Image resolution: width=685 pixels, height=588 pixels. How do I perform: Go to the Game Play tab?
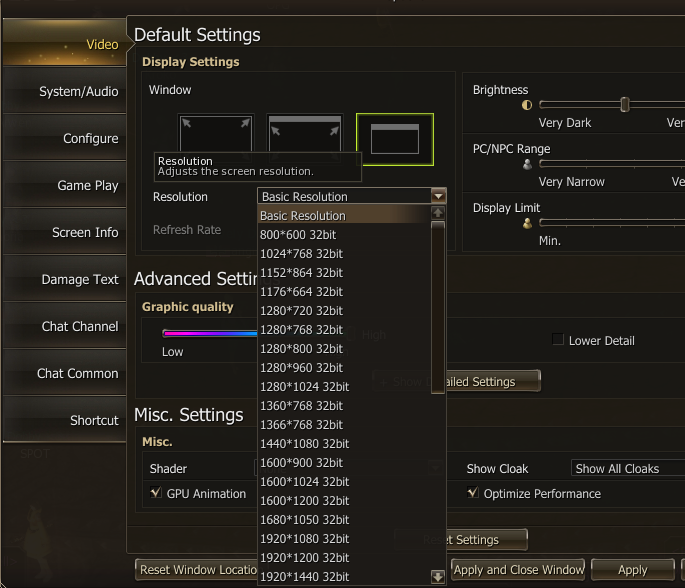point(65,185)
